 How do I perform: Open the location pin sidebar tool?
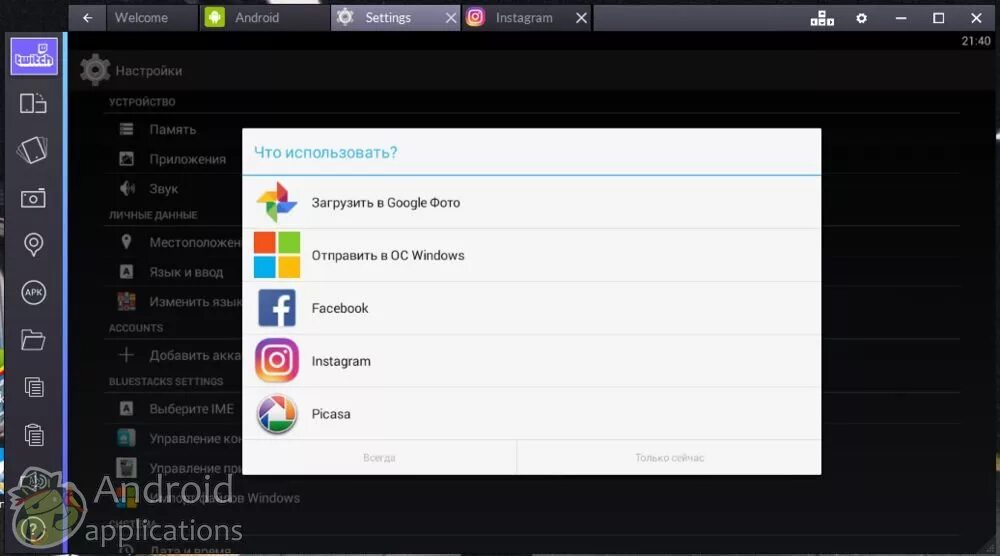[x=33, y=244]
